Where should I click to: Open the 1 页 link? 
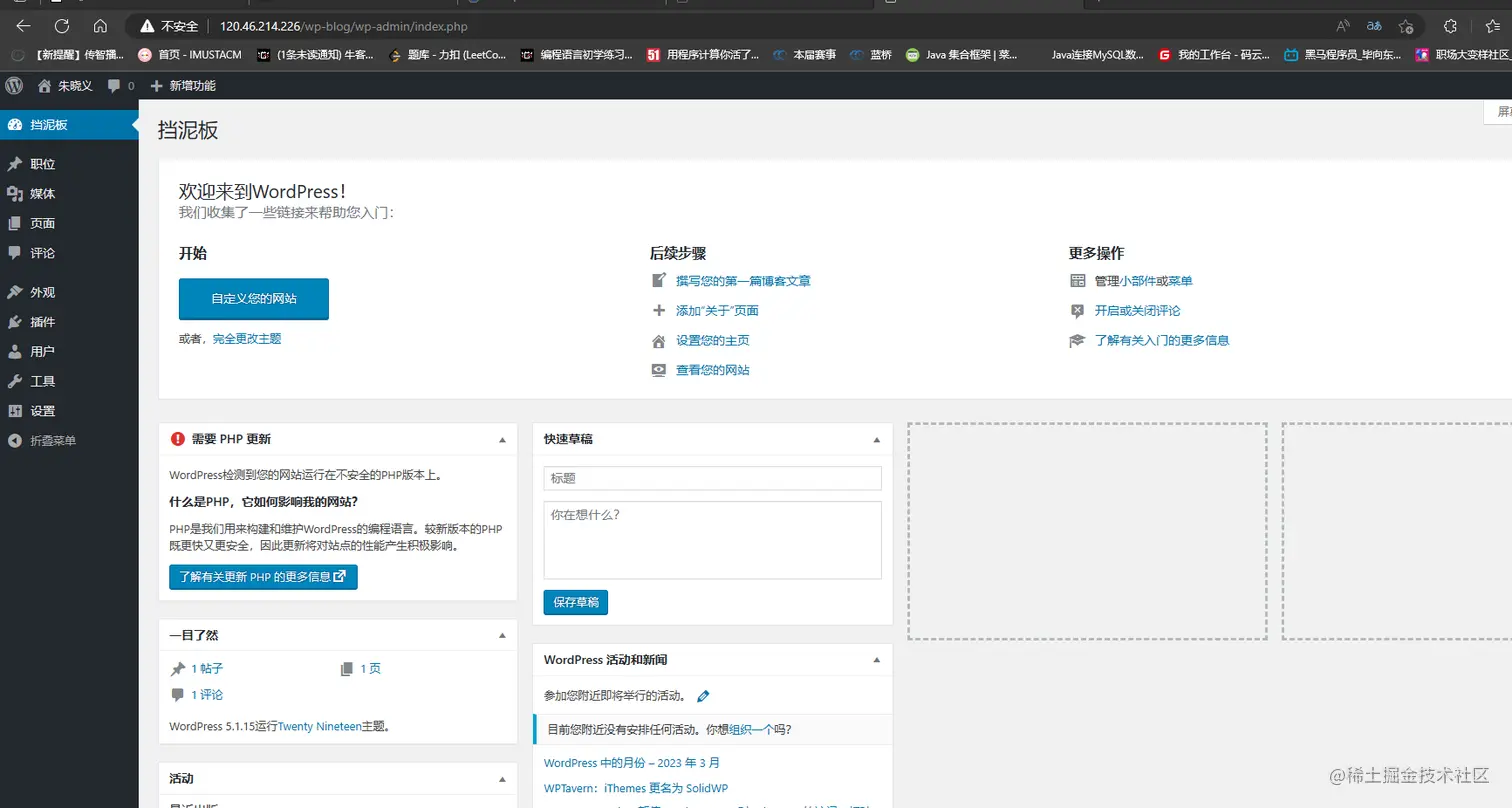370,669
